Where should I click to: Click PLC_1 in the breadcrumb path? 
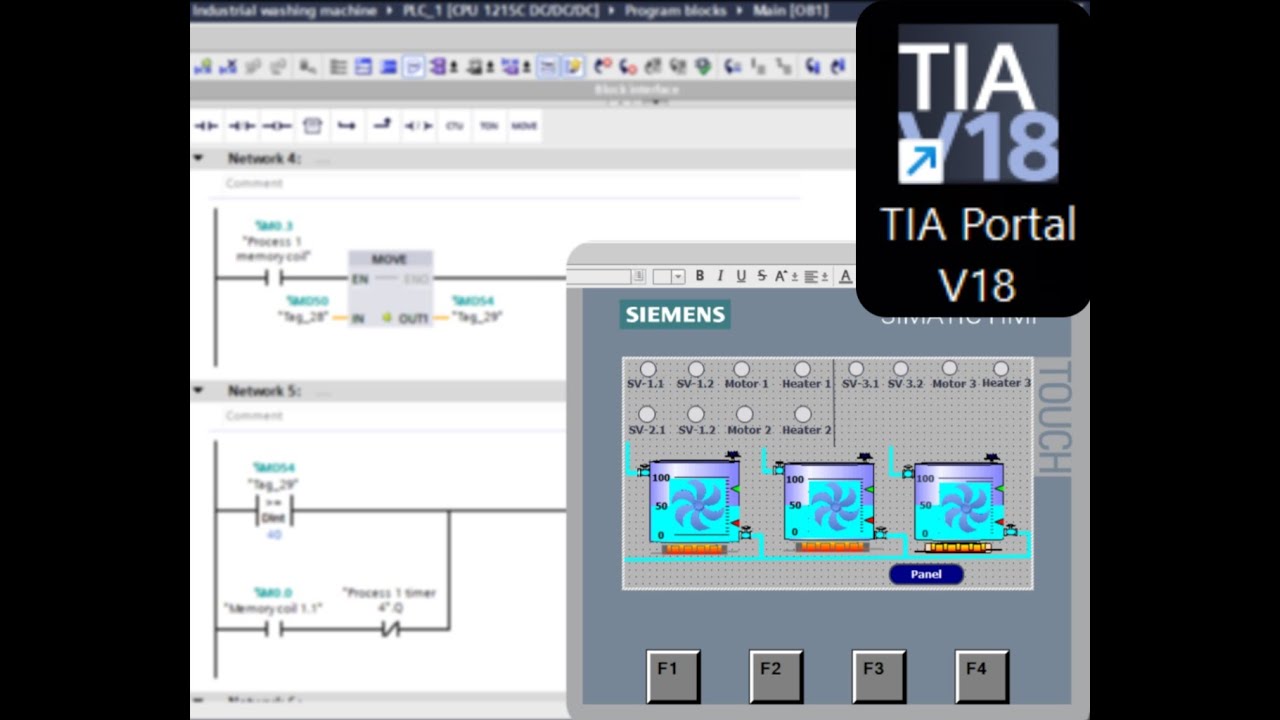502,10
